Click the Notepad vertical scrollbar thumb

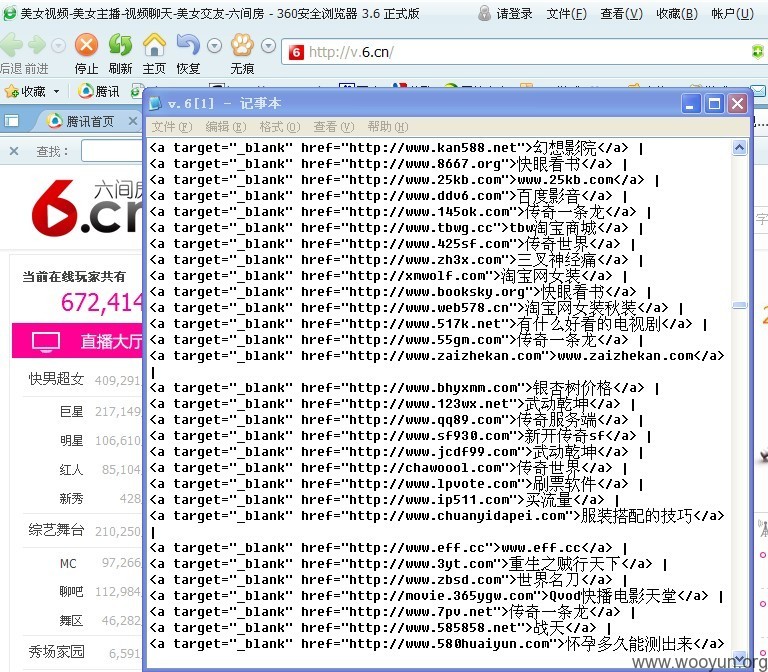pyautogui.click(x=740, y=305)
